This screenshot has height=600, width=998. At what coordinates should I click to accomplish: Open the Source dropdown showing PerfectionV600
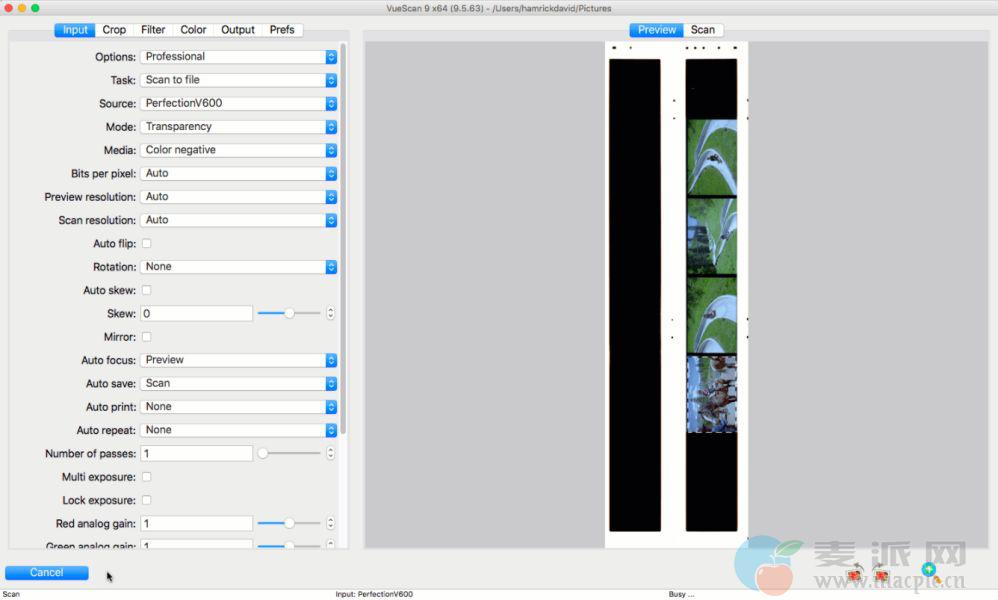(238, 103)
